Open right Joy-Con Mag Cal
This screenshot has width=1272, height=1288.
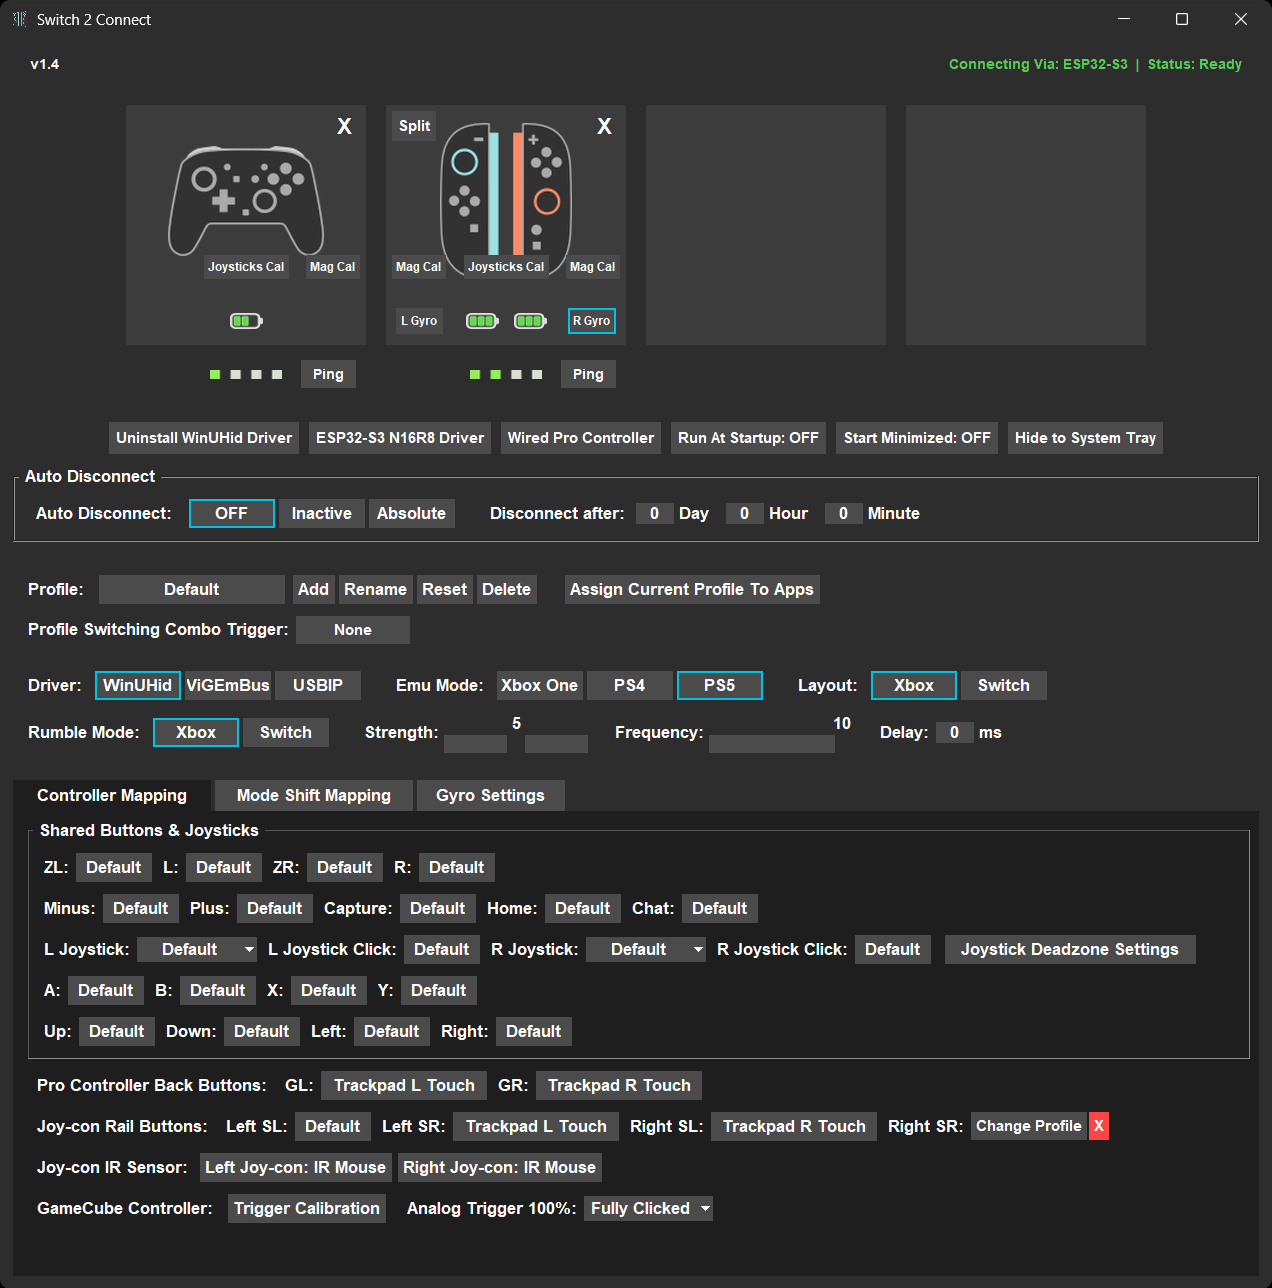coord(592,267)
